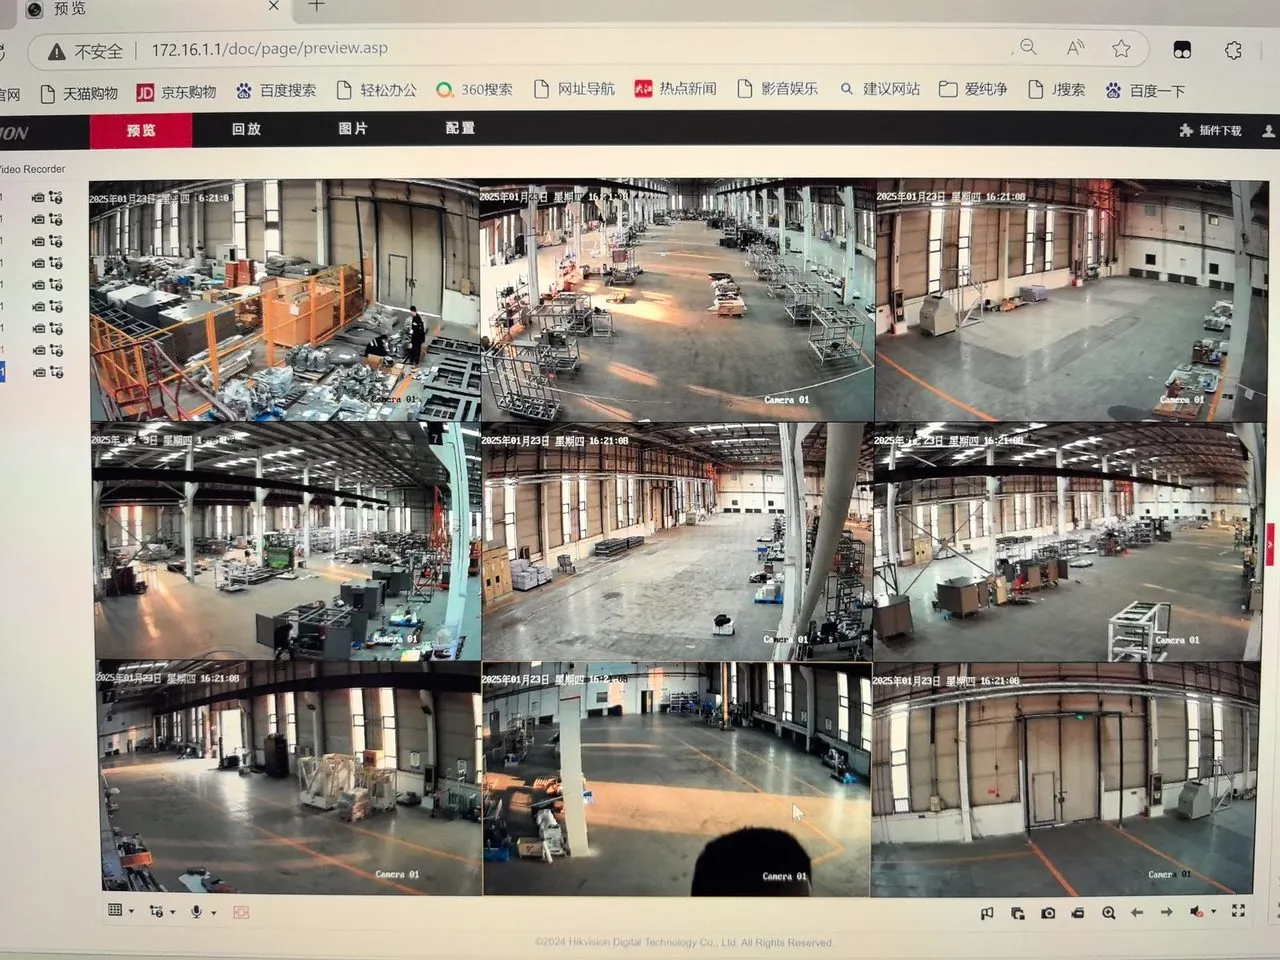Switch stream type for first channel
Screen dimensions: 1280x960
[56, 198]
